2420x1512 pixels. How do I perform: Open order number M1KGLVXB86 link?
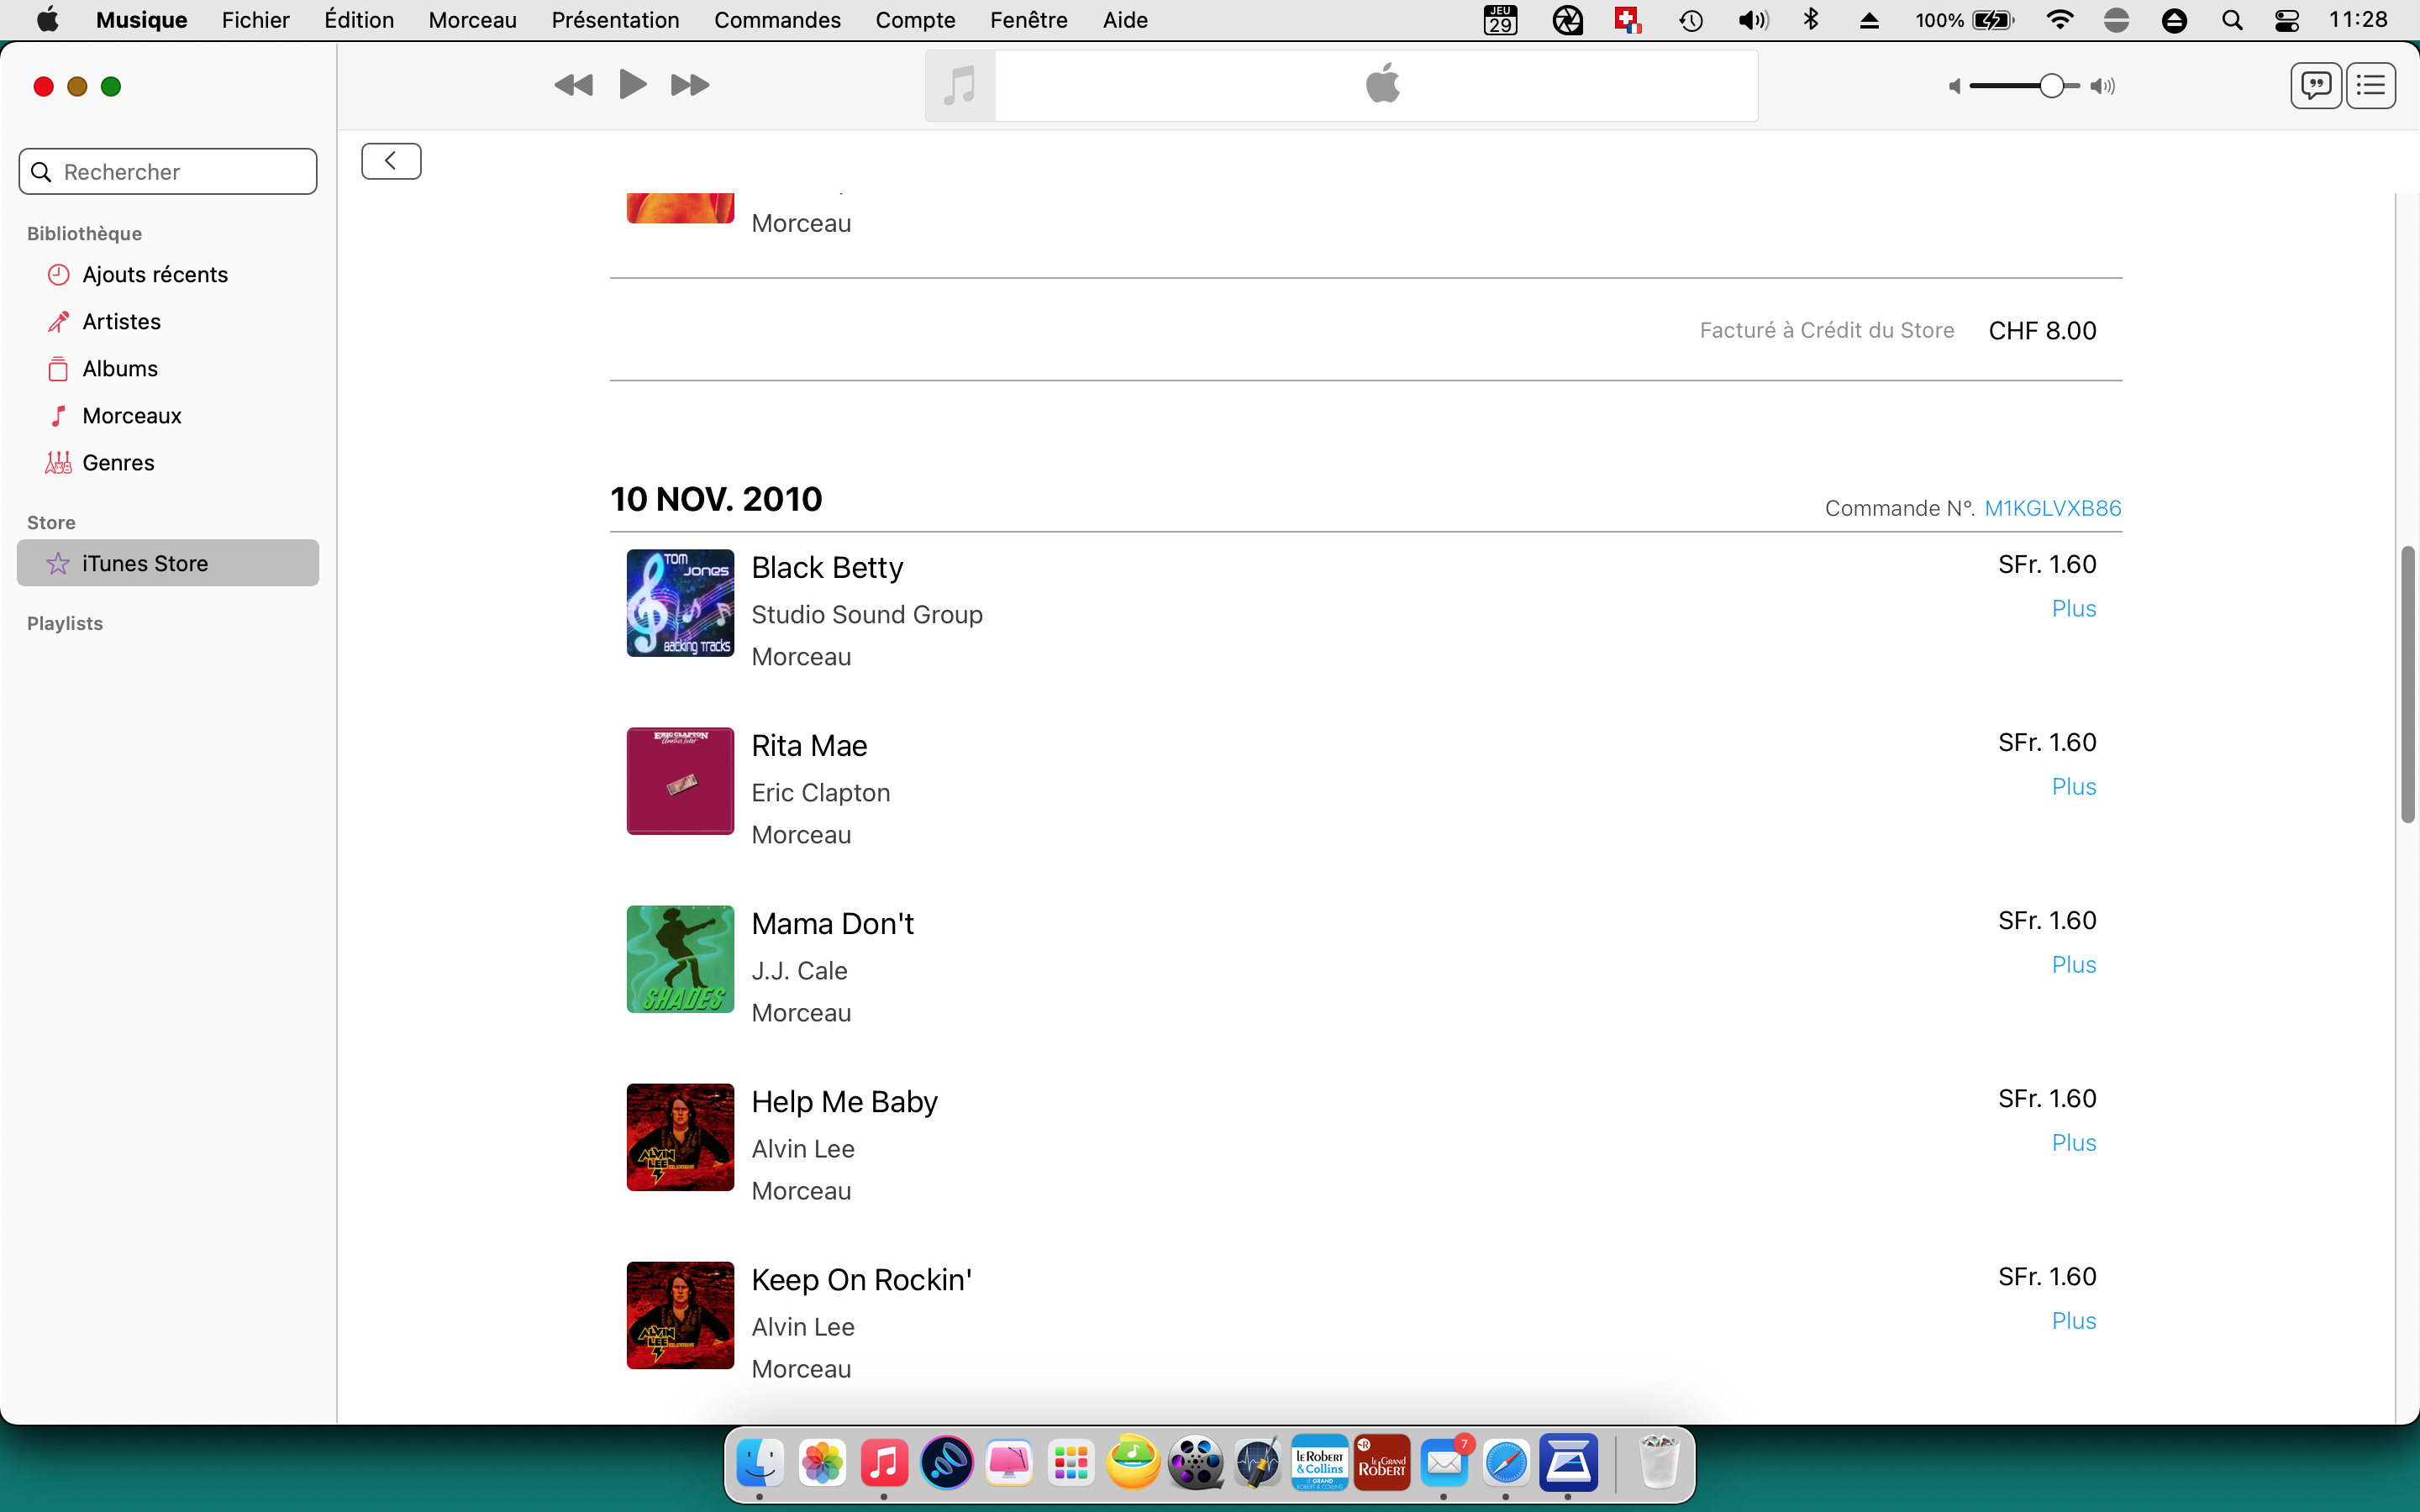pyautogui.click(x=2052, y=509)
